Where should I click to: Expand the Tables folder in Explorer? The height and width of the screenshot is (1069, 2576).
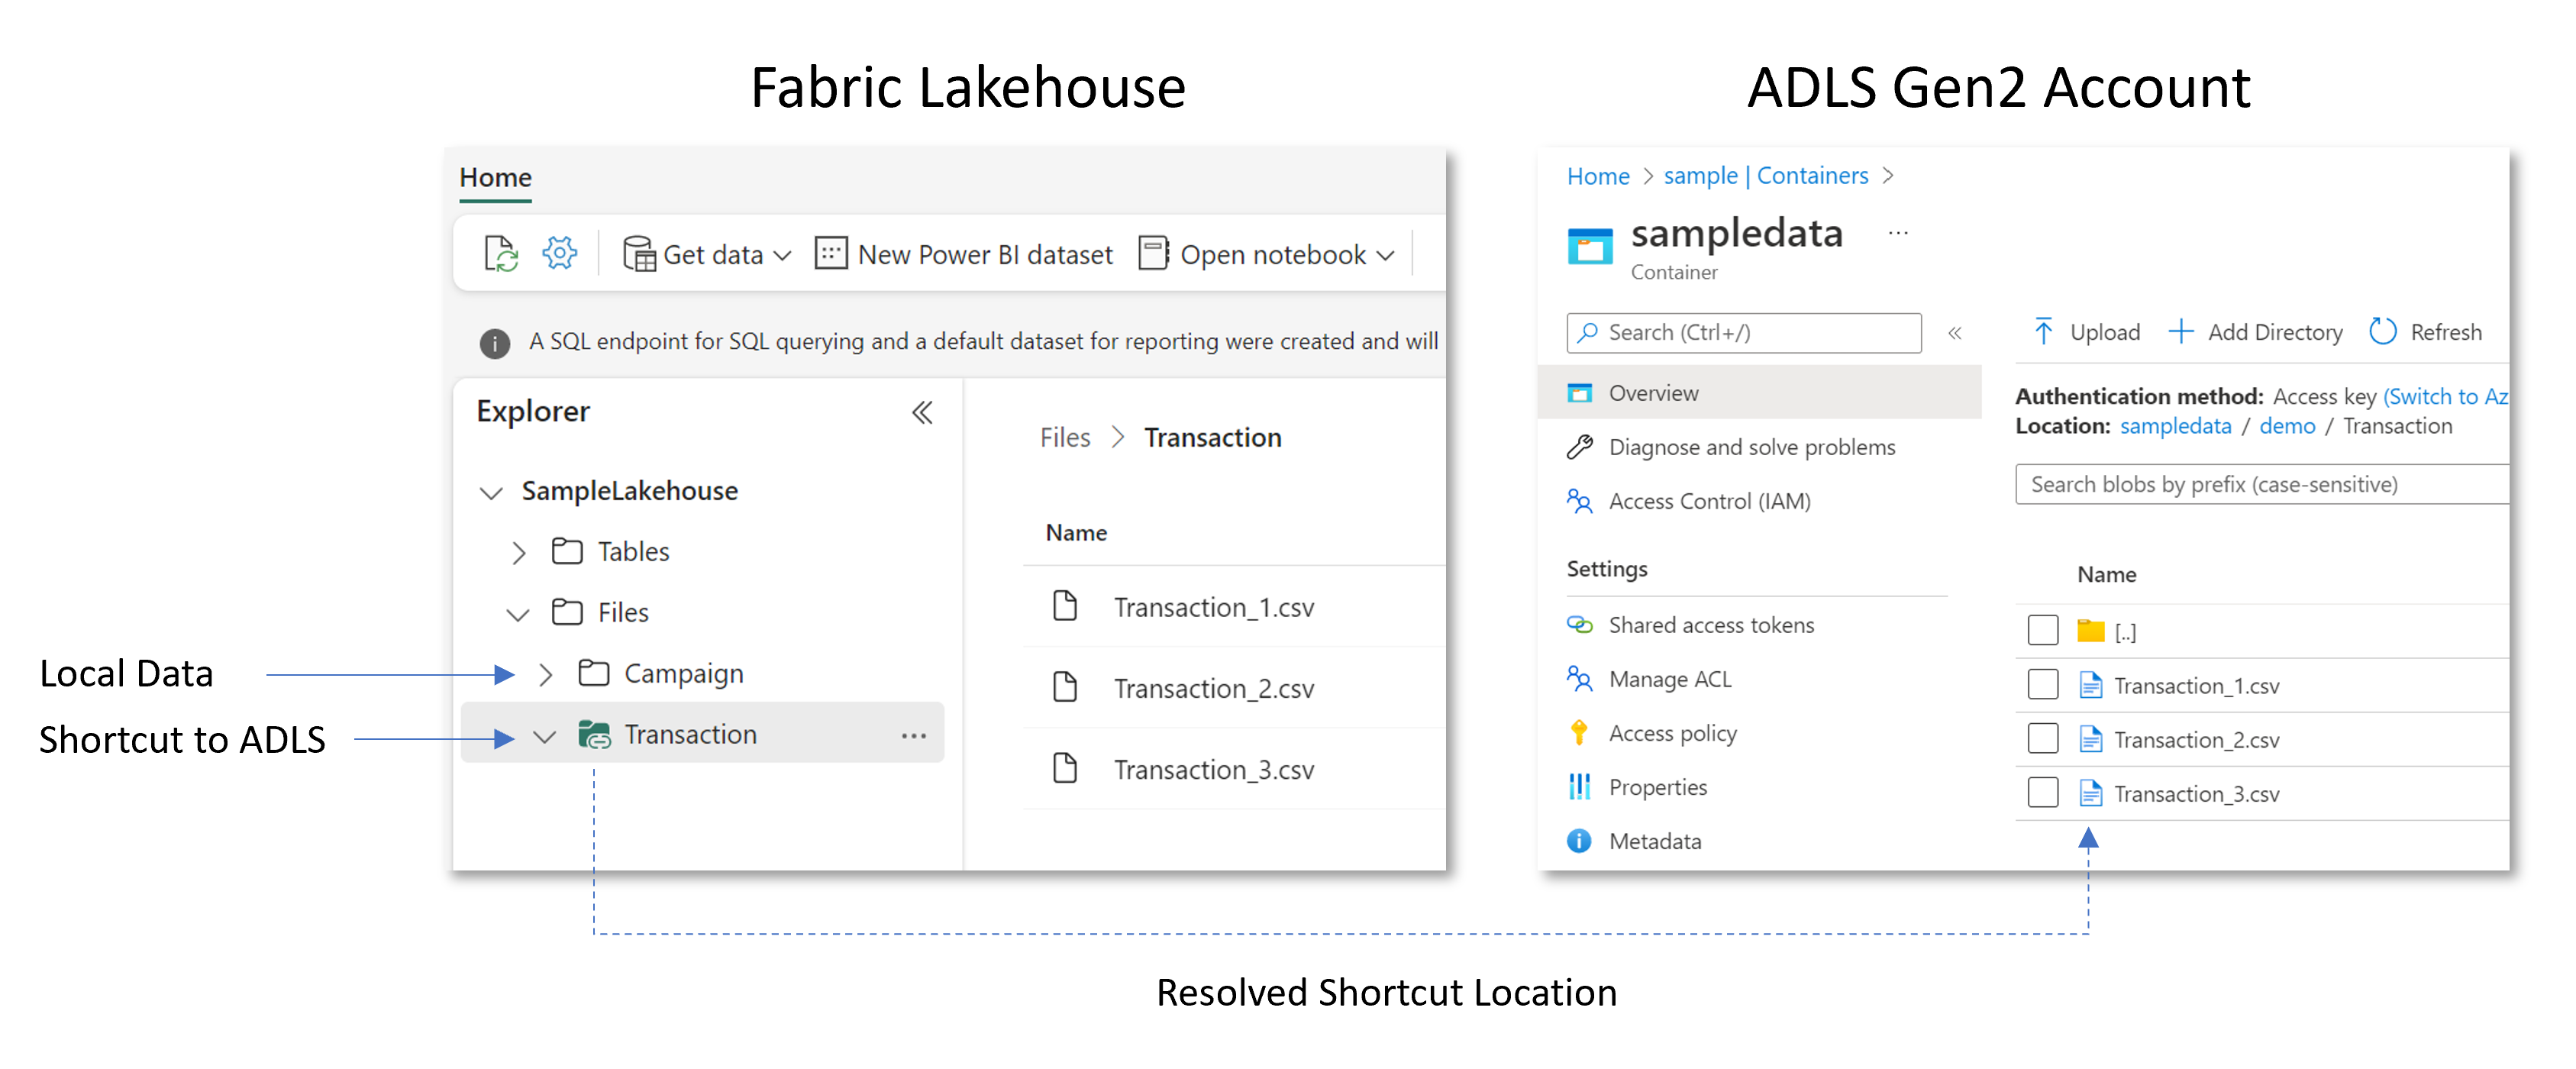pyautogui.click(x=518, y=552)
